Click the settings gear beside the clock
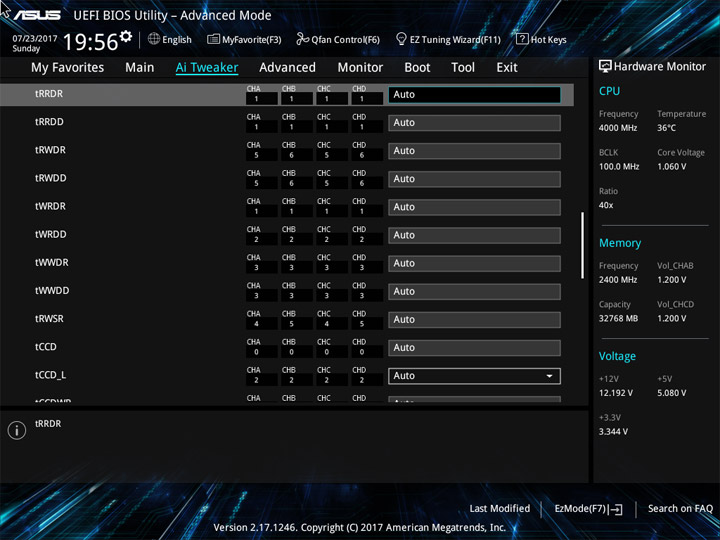The width and height of the screenshot is (720, 540). (x=126, y=36)
